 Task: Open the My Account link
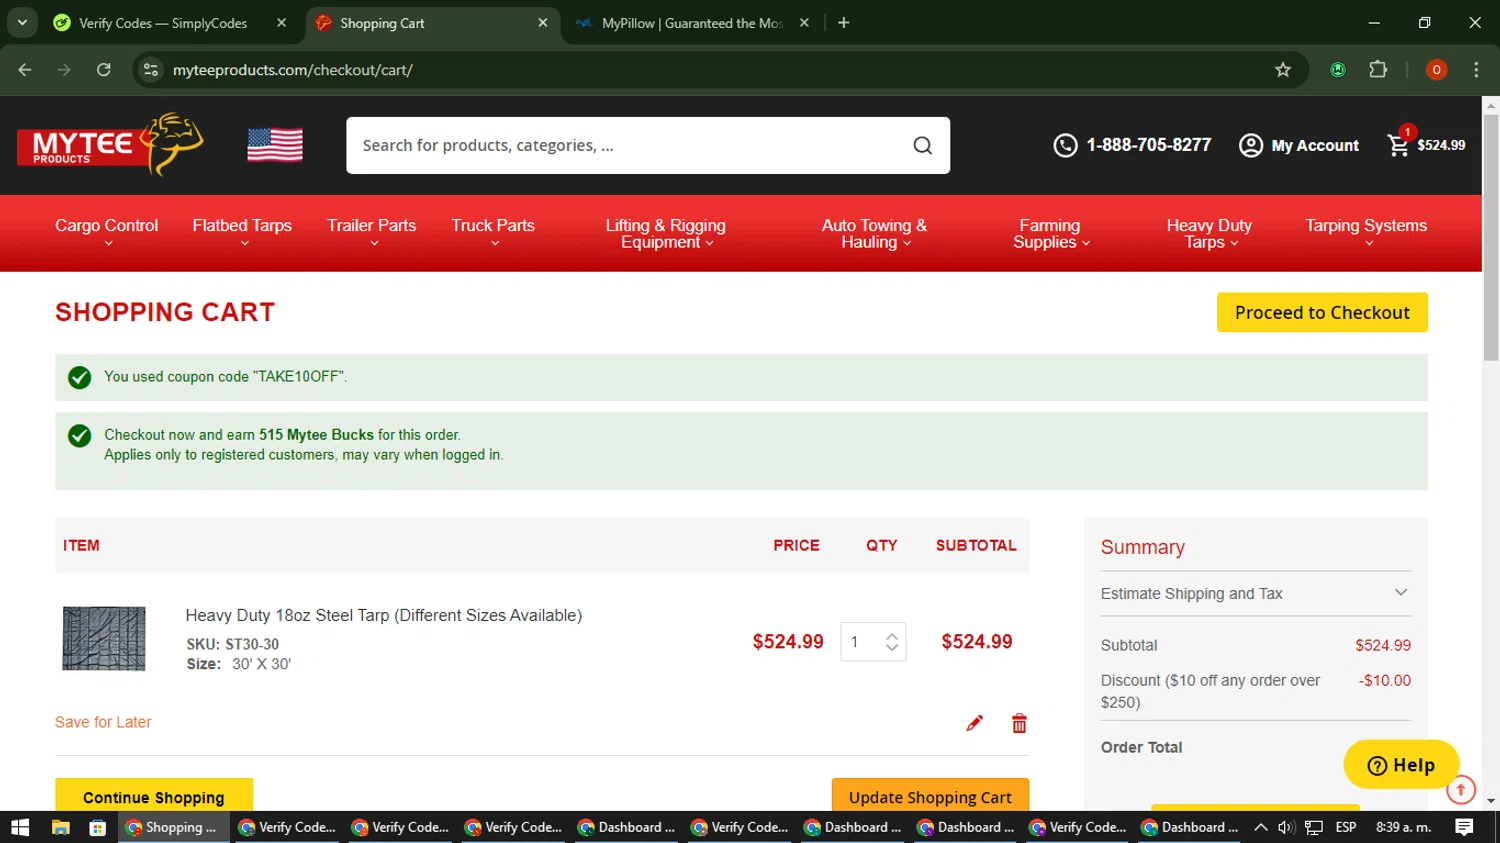[1315, 146]
